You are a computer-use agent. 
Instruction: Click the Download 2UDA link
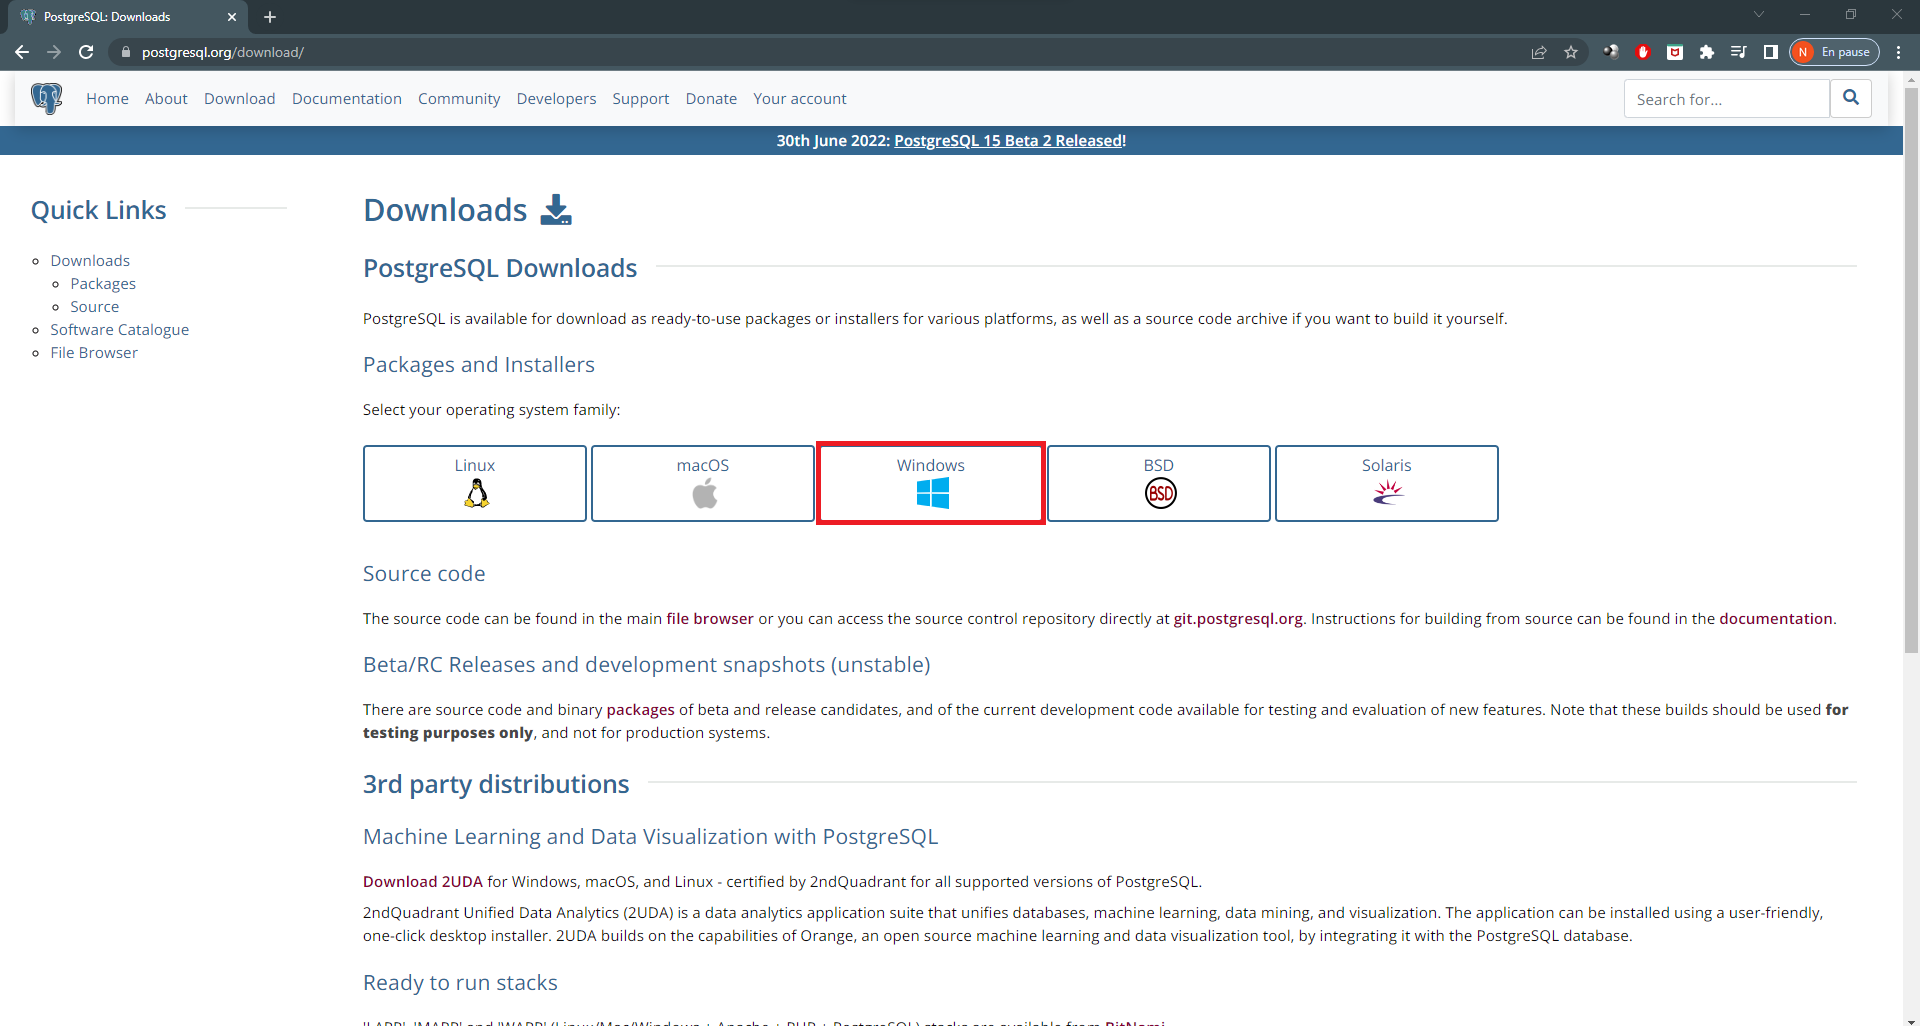(x=421, y=881)
